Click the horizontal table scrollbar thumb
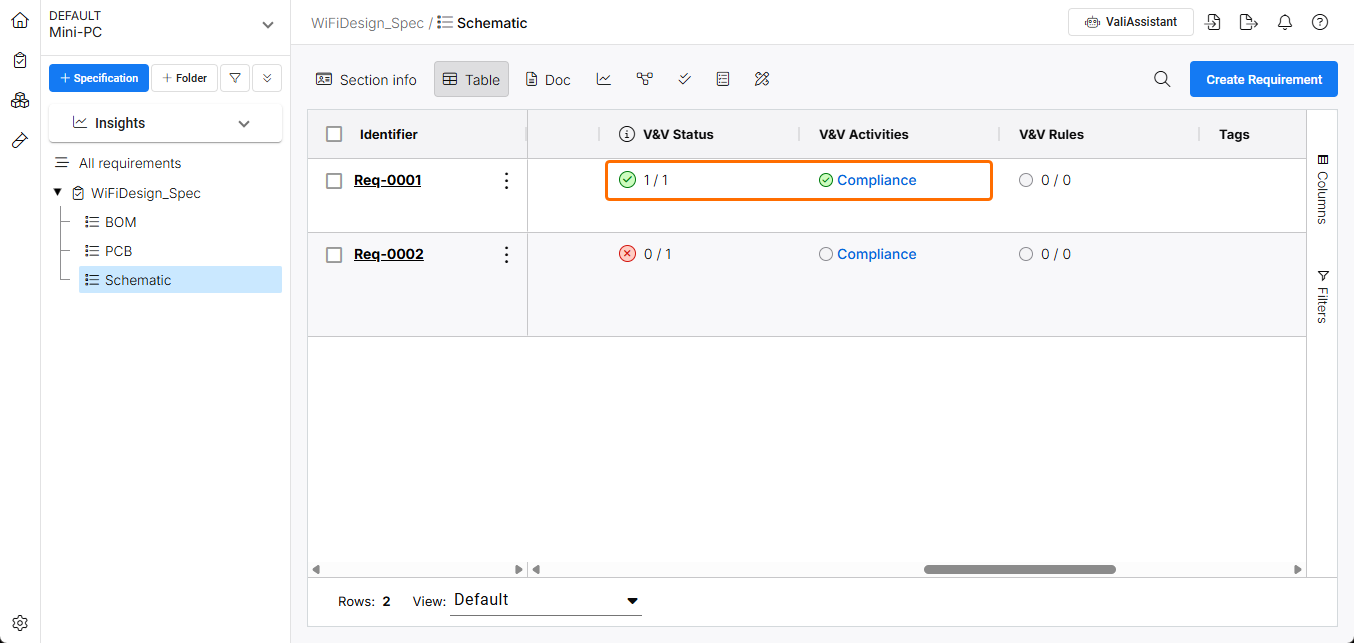 [x=1019, y=569]
